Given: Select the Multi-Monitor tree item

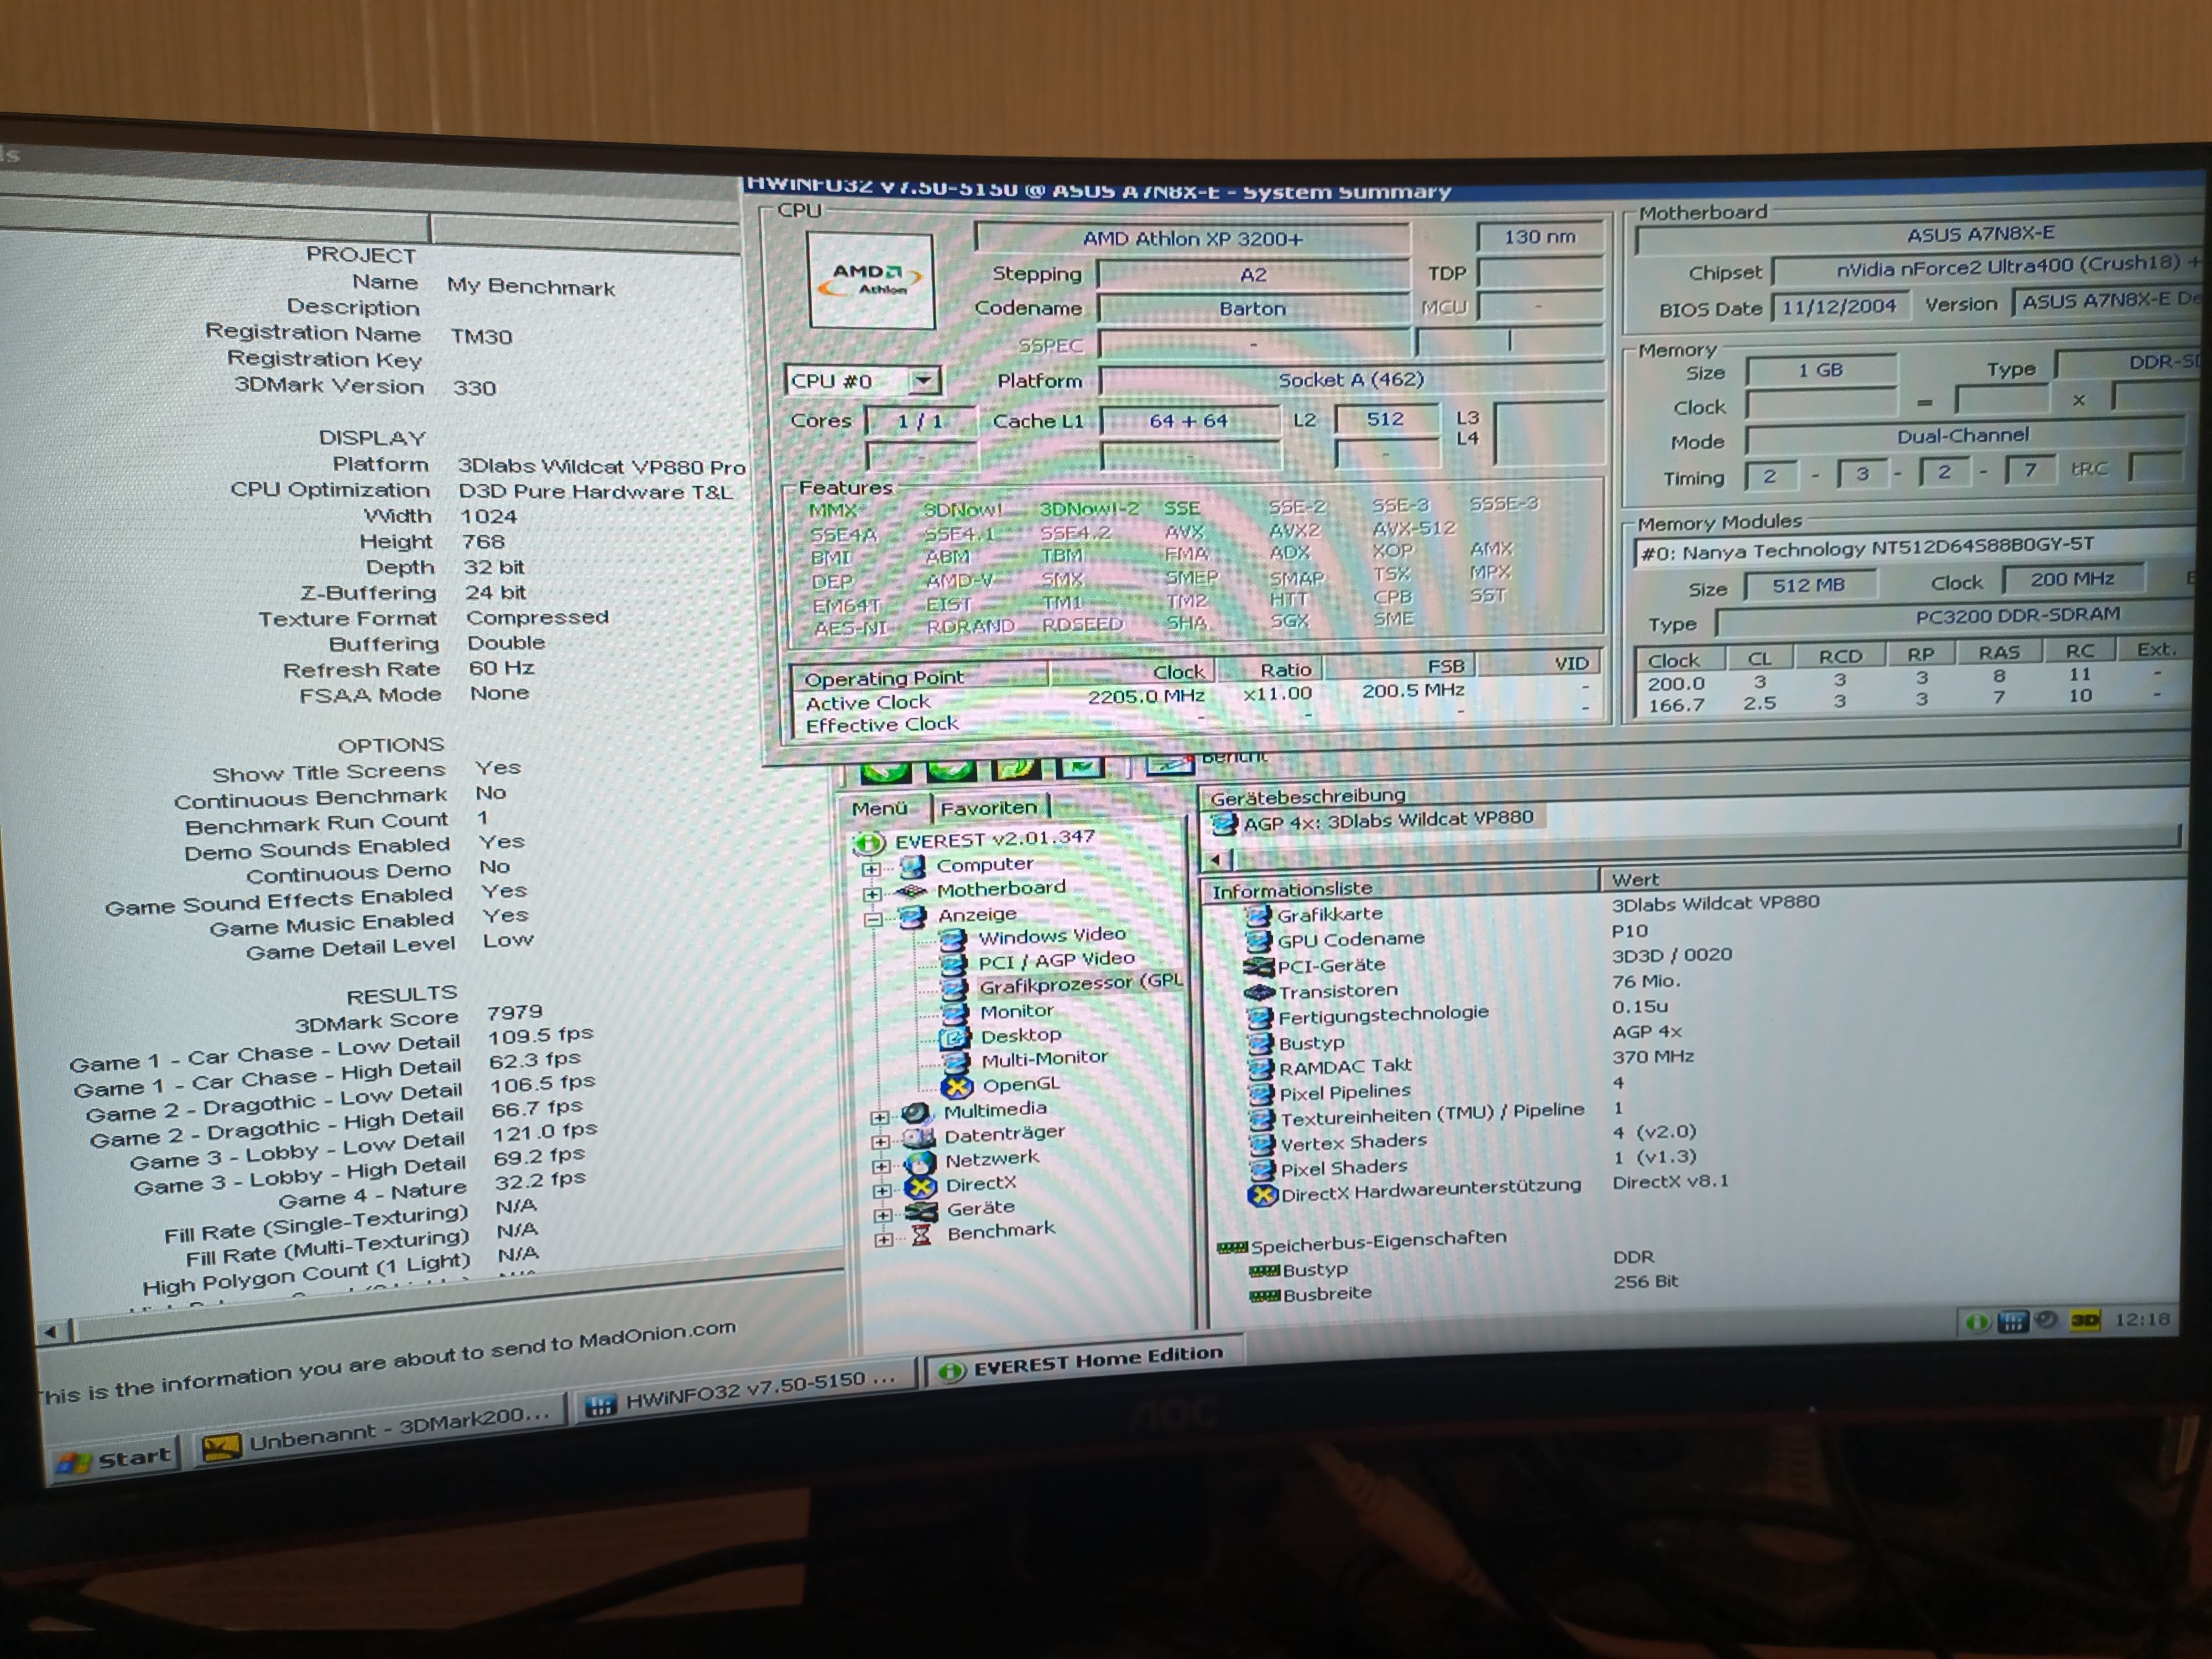Looking at the screenshot, I should [x=1044, y=1059].
